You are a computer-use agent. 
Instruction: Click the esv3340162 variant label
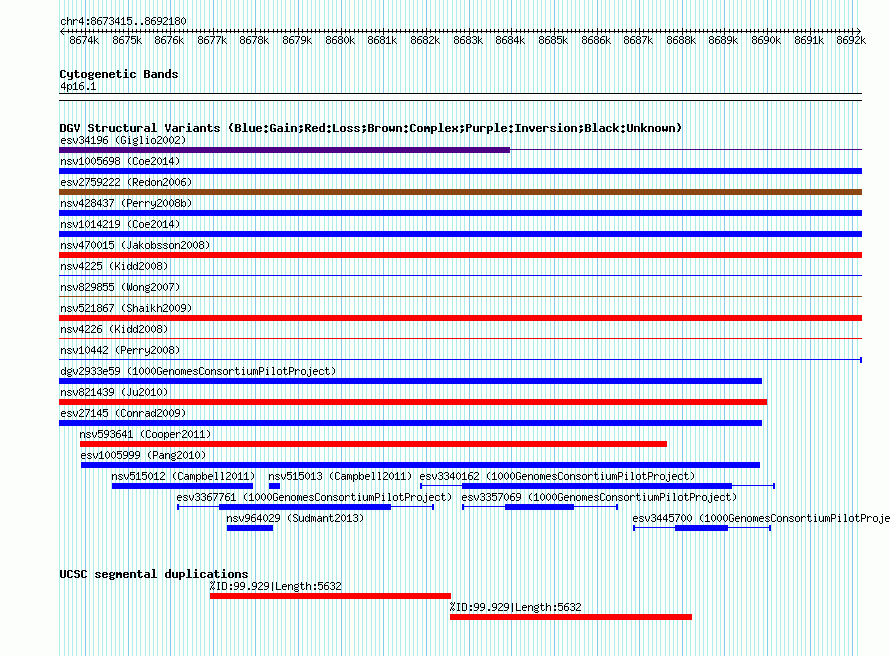pyautogui.click(x=557, y=476)
